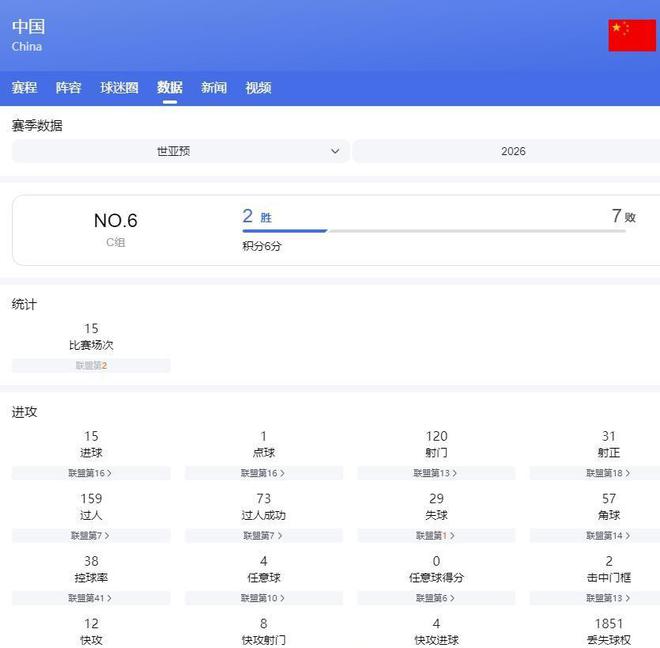Screen dimensions: 660x648
Task: Switch to the 阵容 tab
Action: (68, 88)
